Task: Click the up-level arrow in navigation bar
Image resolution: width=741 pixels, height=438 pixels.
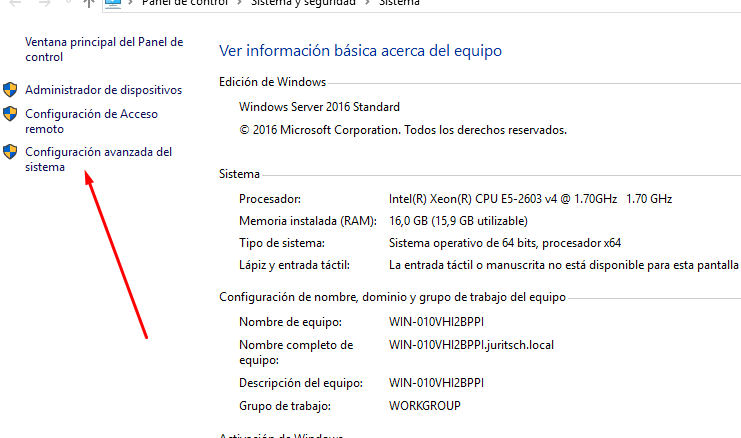Action: pyautogui.click(x=89, y=3)
